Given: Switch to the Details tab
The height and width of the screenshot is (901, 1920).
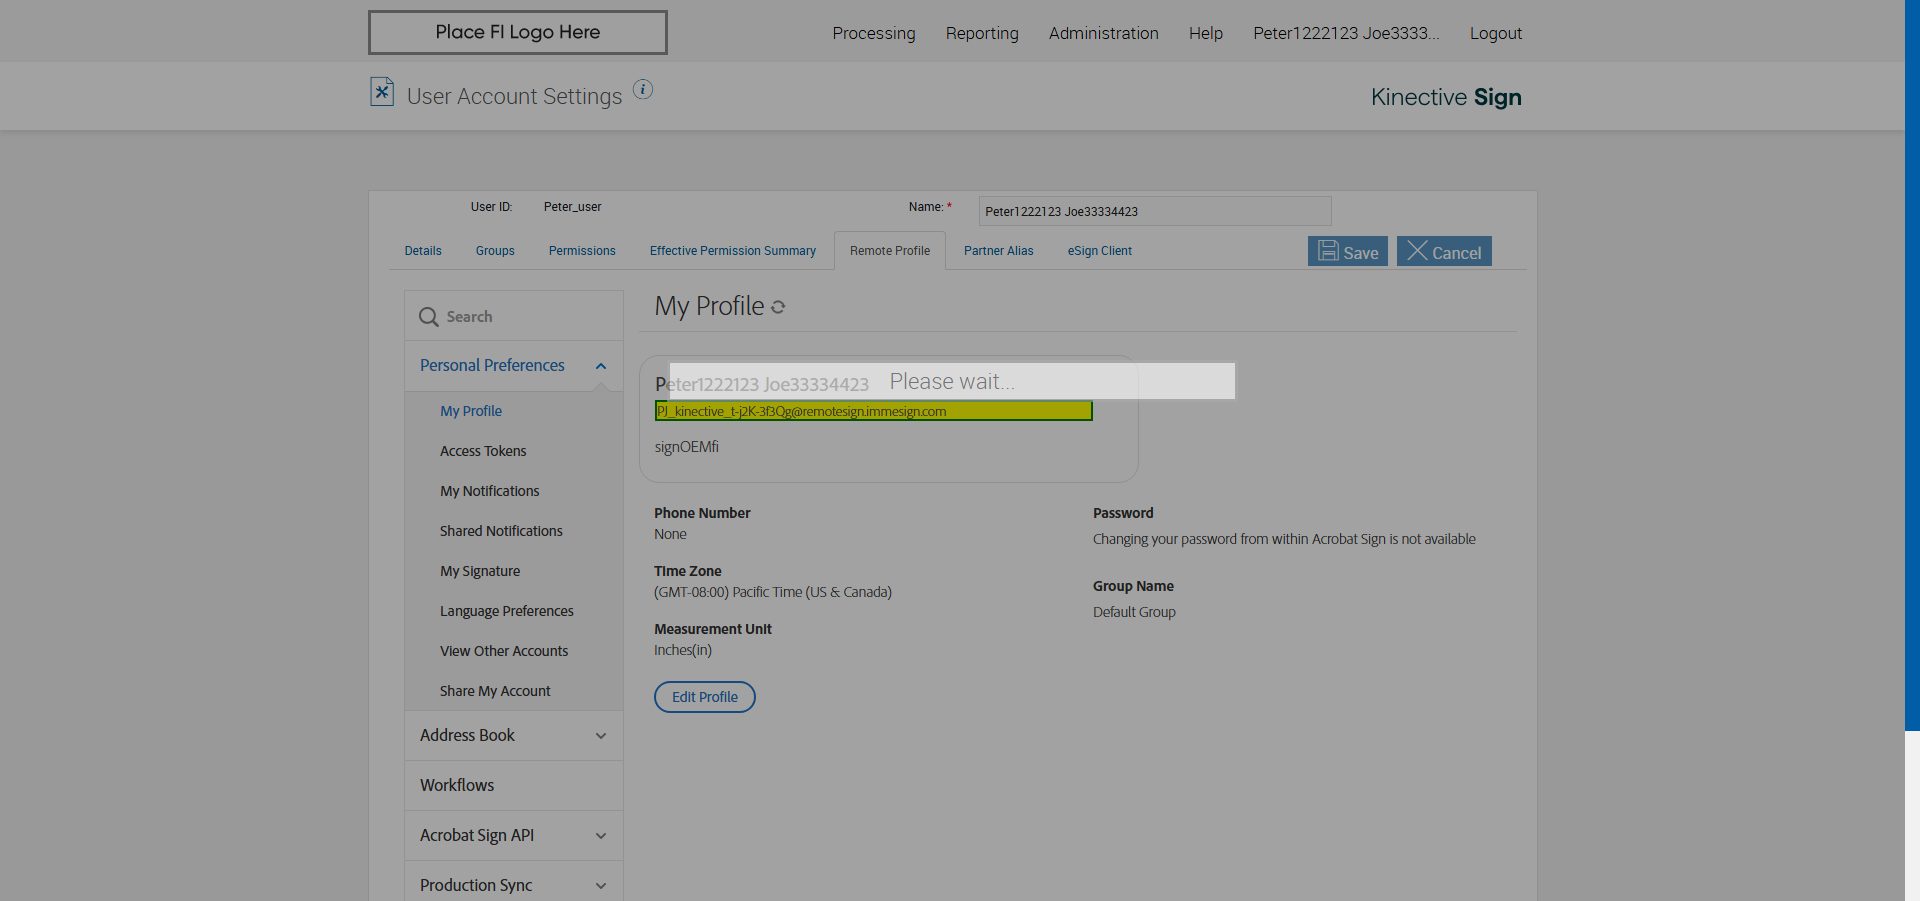Looking at the screenshot, I should (423, 251).
